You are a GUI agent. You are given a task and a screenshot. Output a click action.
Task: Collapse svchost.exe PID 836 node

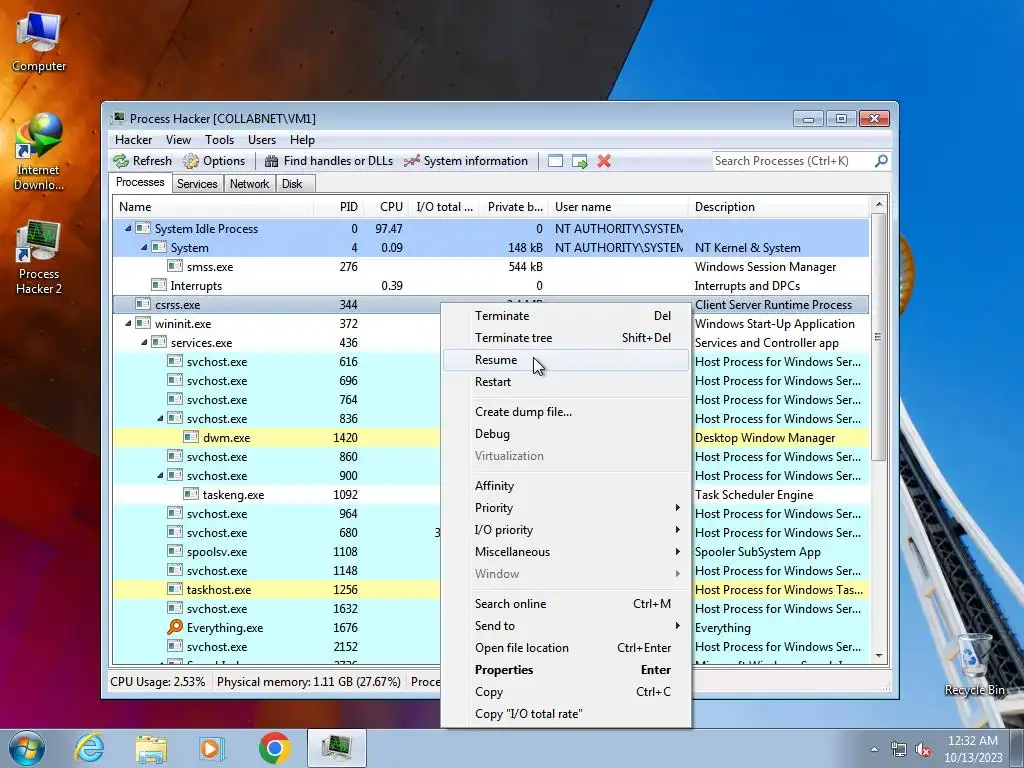pyautogui.click(x=160, y=419)
